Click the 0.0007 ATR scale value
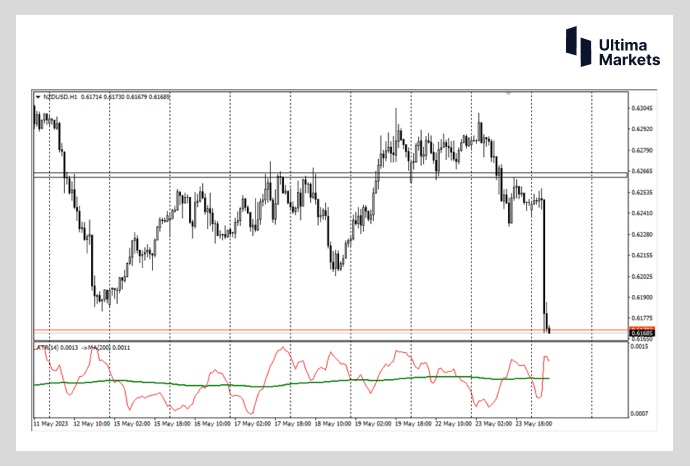690x467 pixels. [639, 414]
